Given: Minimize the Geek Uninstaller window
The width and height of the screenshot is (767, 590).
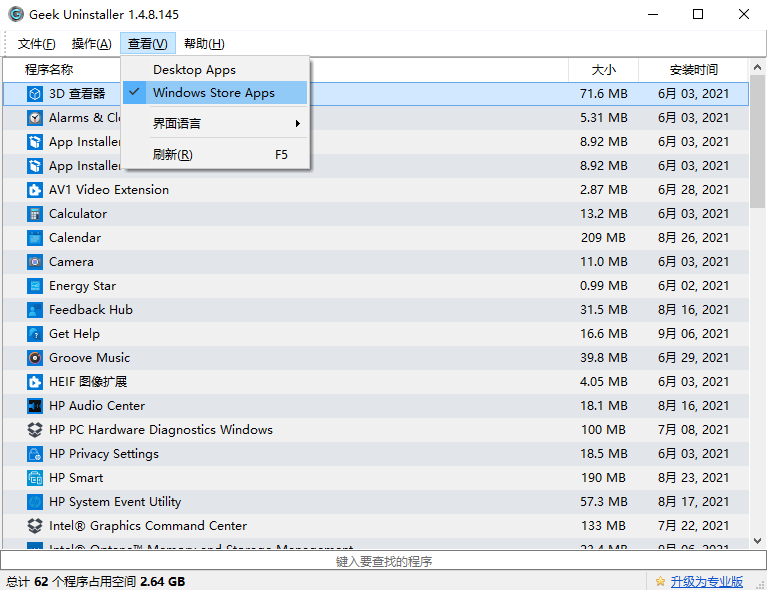Looking at the screenshot, I should point(653,14).
